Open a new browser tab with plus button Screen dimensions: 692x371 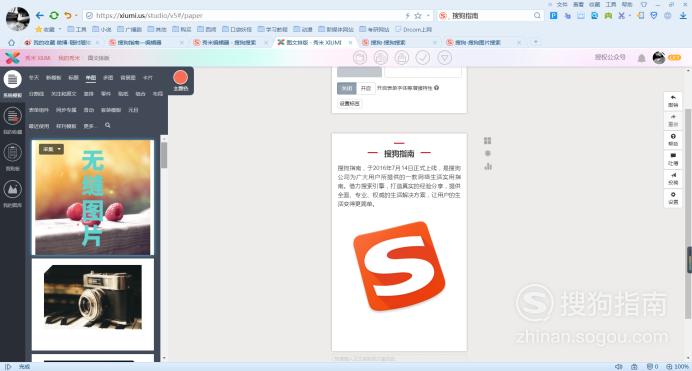point(536,42)
